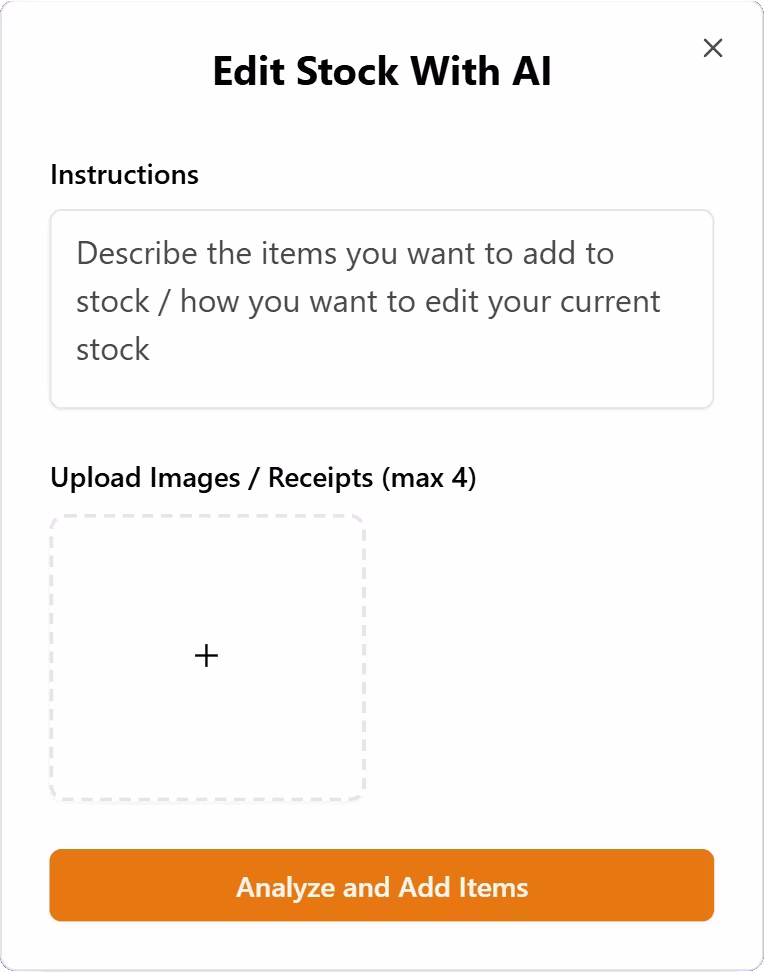
Task: Dismiss the modal with the X icon
Action: 712,48
